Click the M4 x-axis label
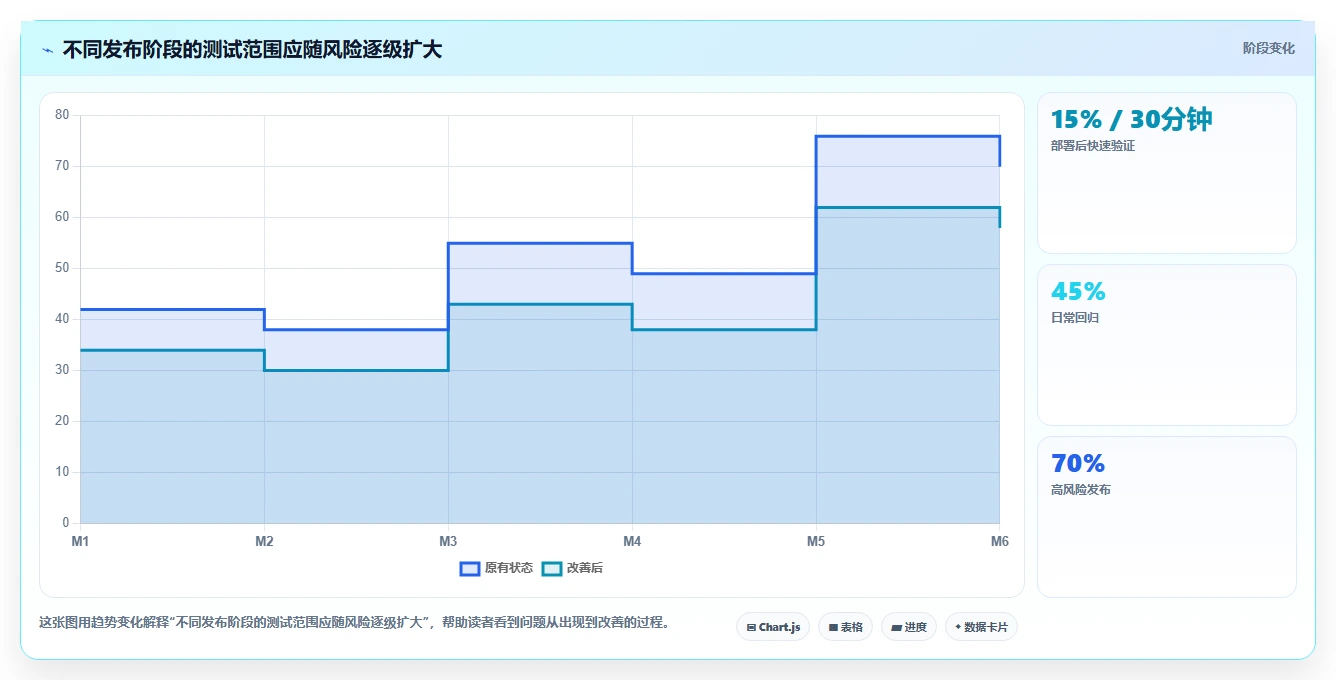The width and height of the screenshot is (1336, 680). point(632,541)
